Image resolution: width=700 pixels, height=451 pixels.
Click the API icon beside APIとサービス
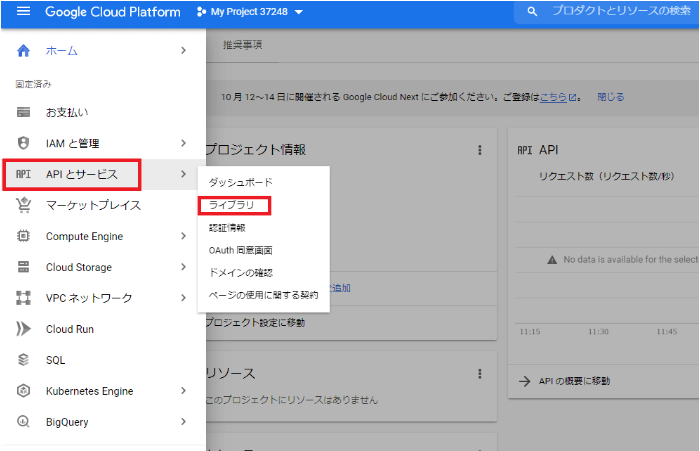(23, 174)
